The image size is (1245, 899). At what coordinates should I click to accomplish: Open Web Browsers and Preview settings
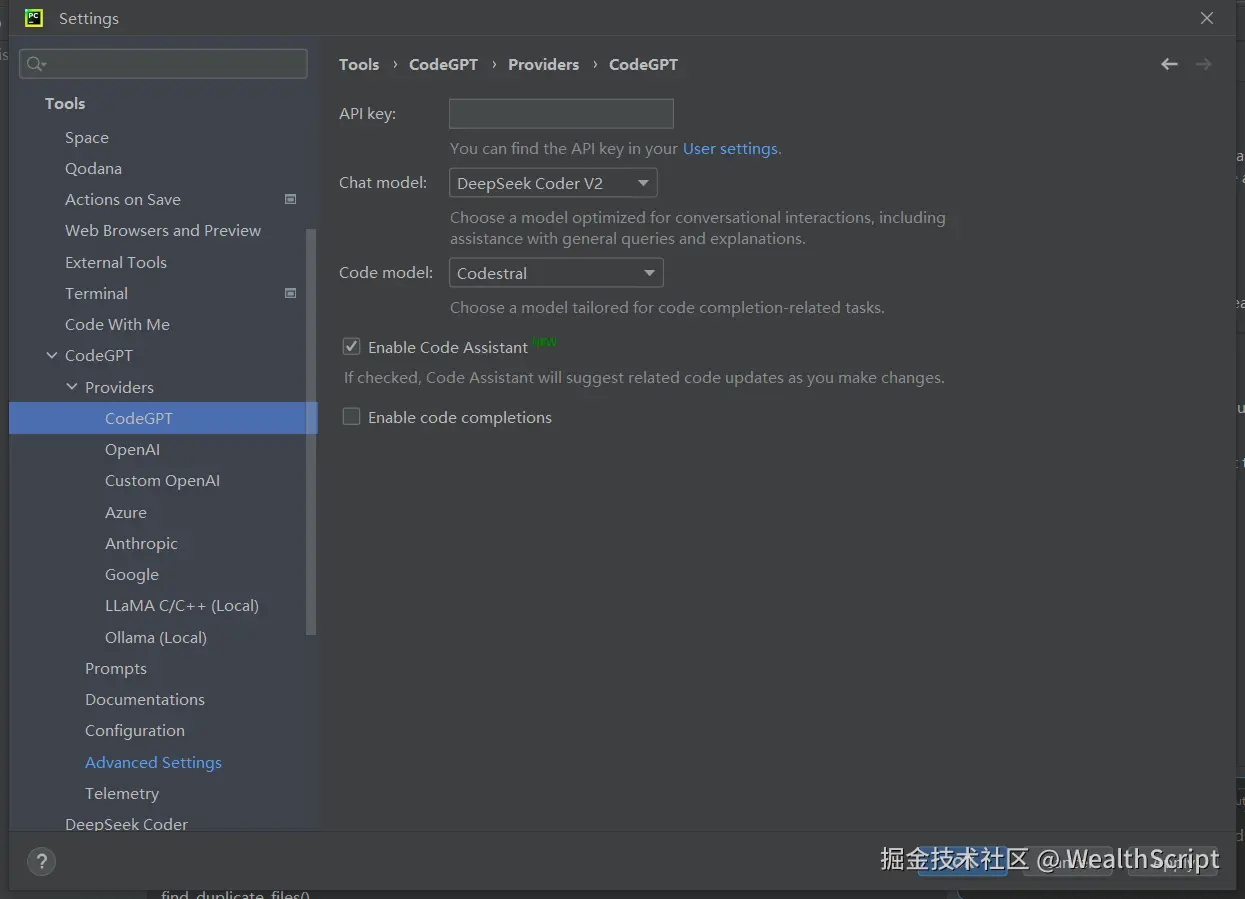point(163,230)
